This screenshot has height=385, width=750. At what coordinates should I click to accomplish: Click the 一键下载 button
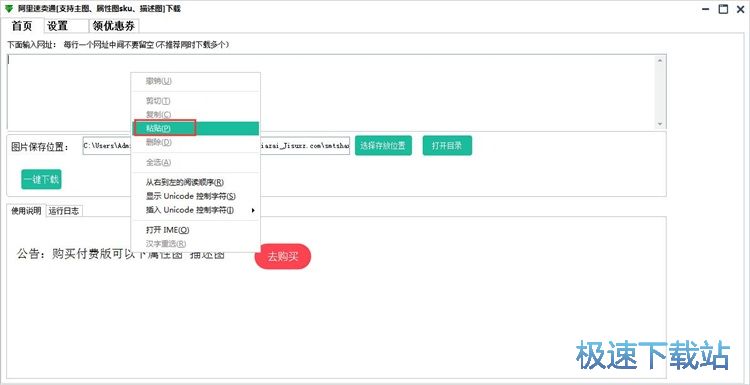[x=41, y=179]
